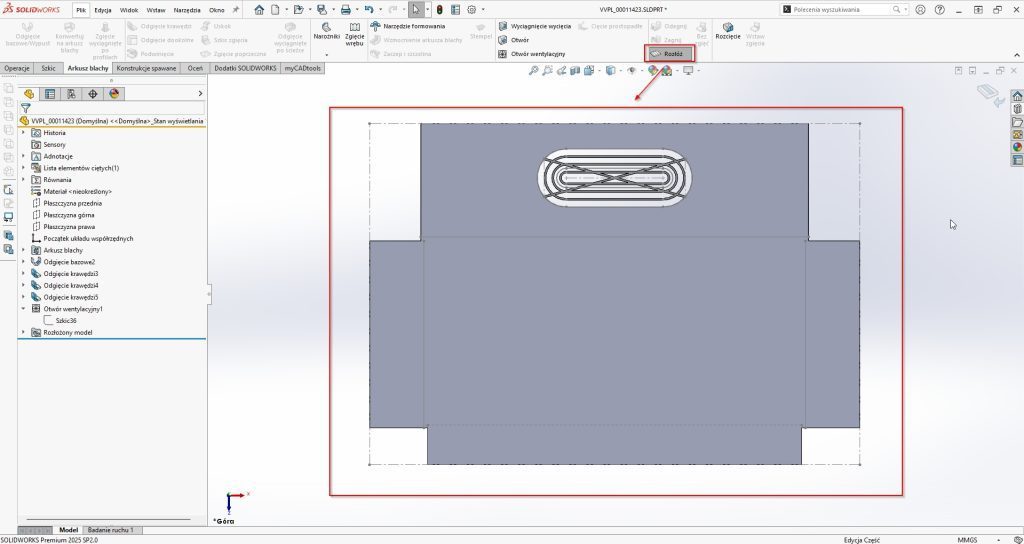Image resolution: width=1024 pixels, height=544 pixels.
Task: Open the myCADtools tab
Action: (x=303, y=68)
